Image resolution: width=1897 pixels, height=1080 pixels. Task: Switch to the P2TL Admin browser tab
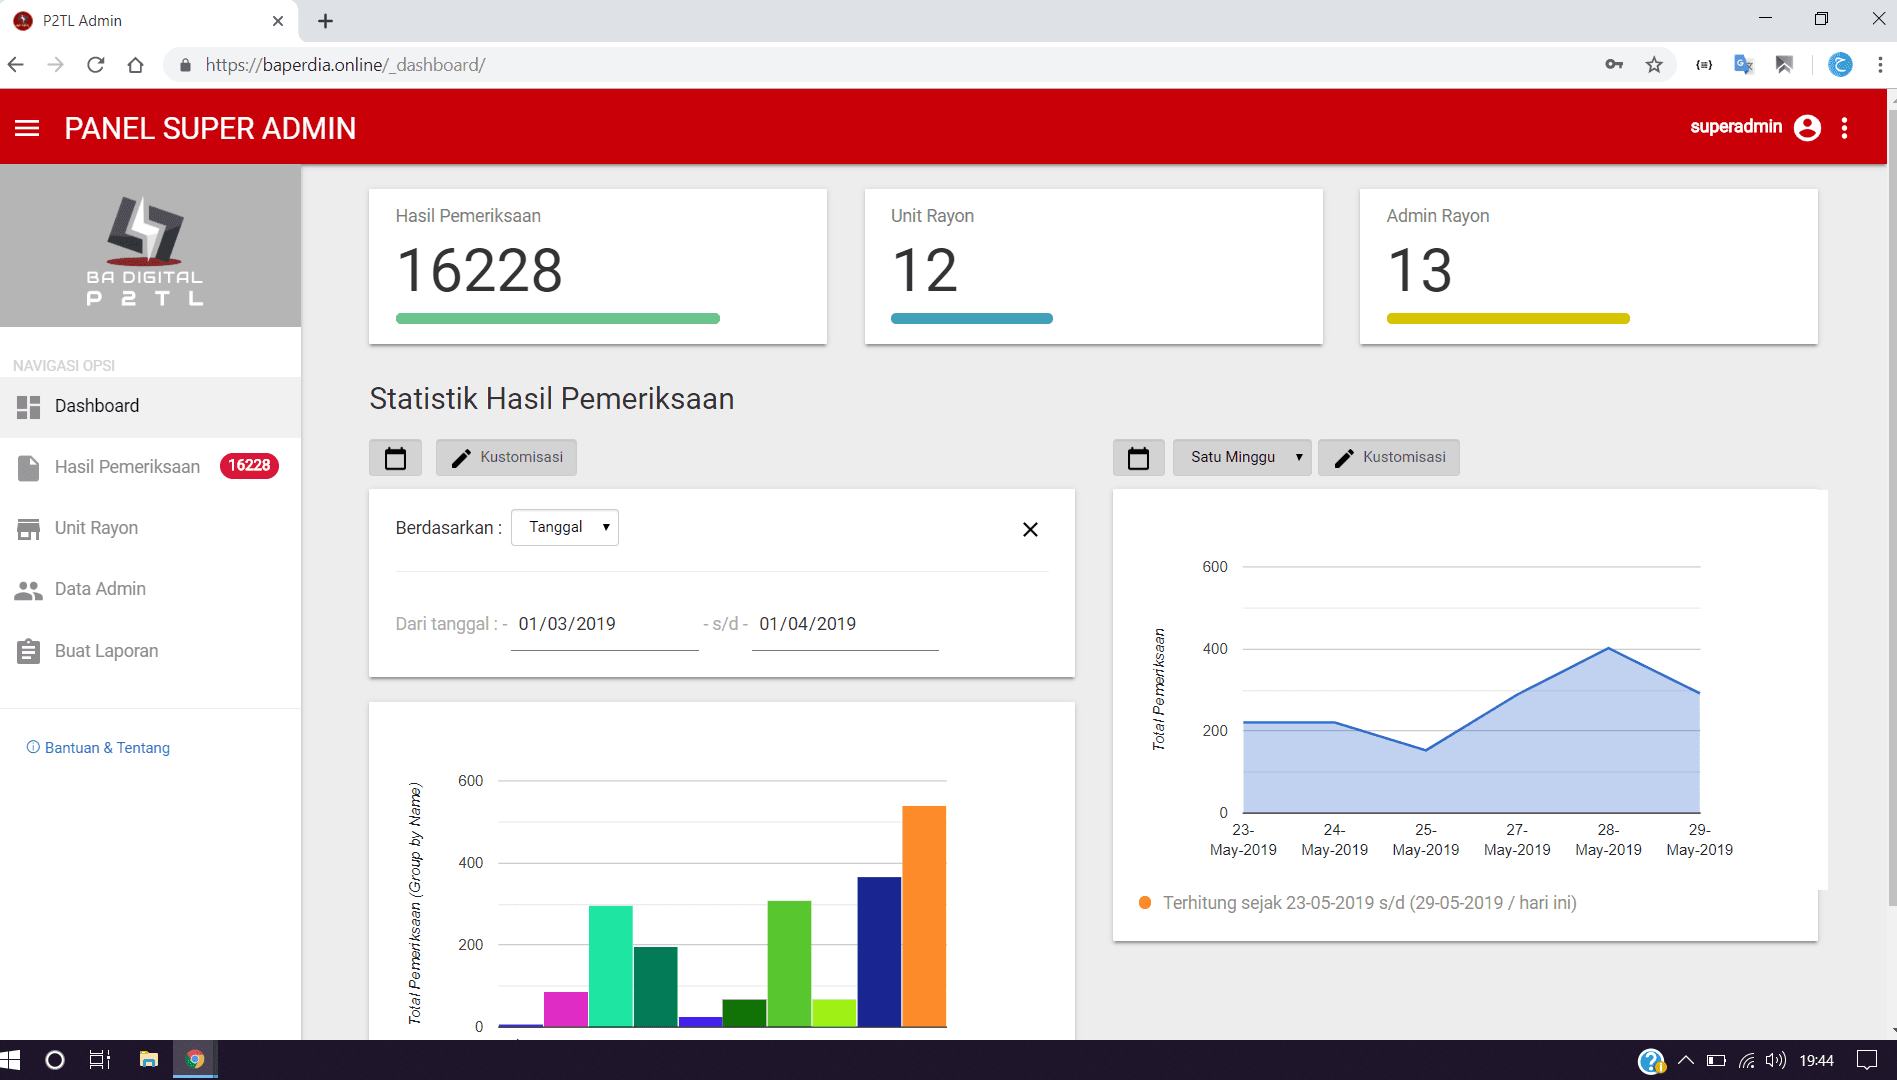click(150, 21)
